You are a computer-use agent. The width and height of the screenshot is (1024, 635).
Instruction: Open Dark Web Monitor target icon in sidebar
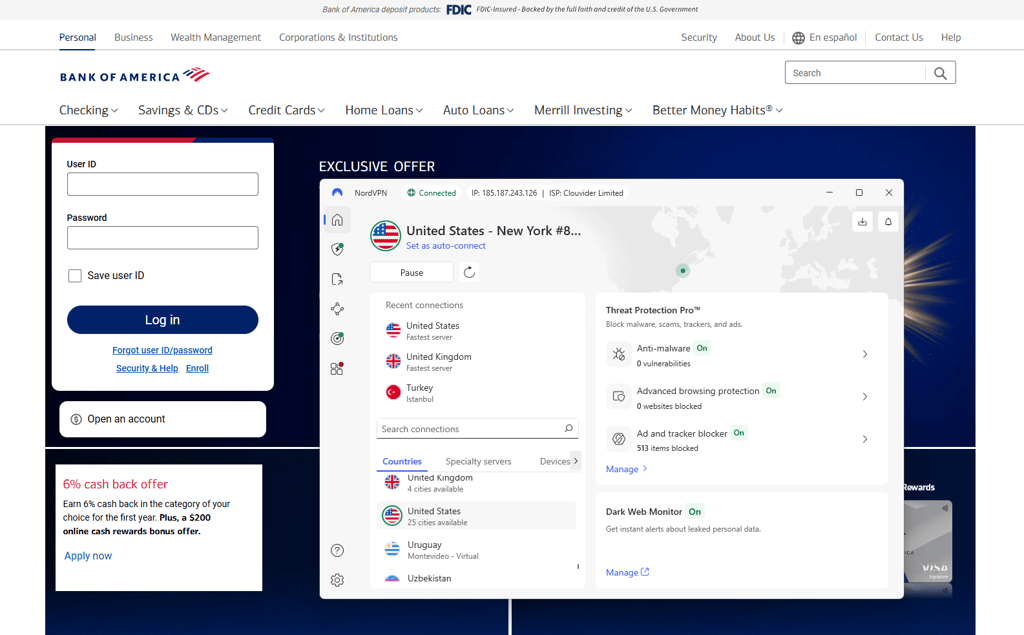click(337, 338)
